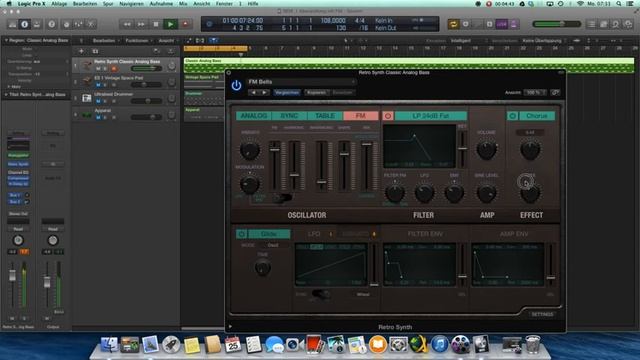Toggle the Glide power button

pyautogui.click(x=241, y=234)
